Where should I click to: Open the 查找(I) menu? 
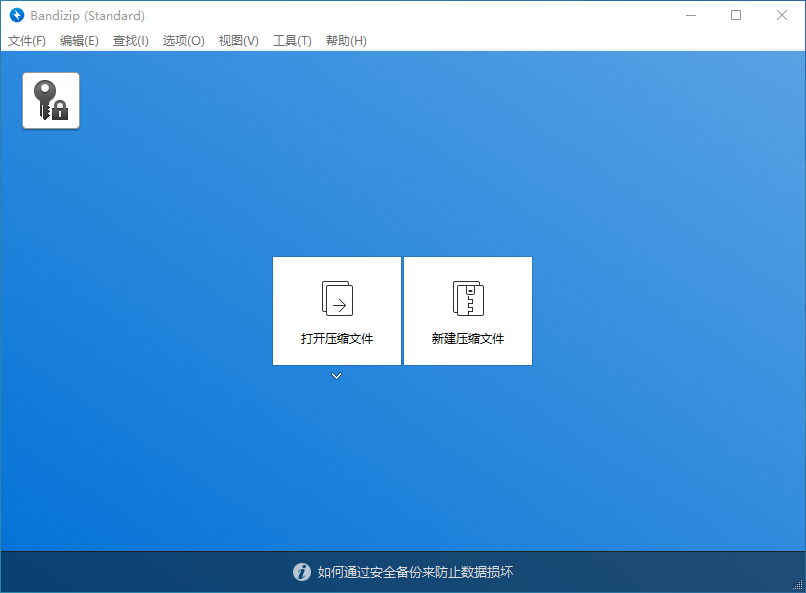[x=130, y=40]
